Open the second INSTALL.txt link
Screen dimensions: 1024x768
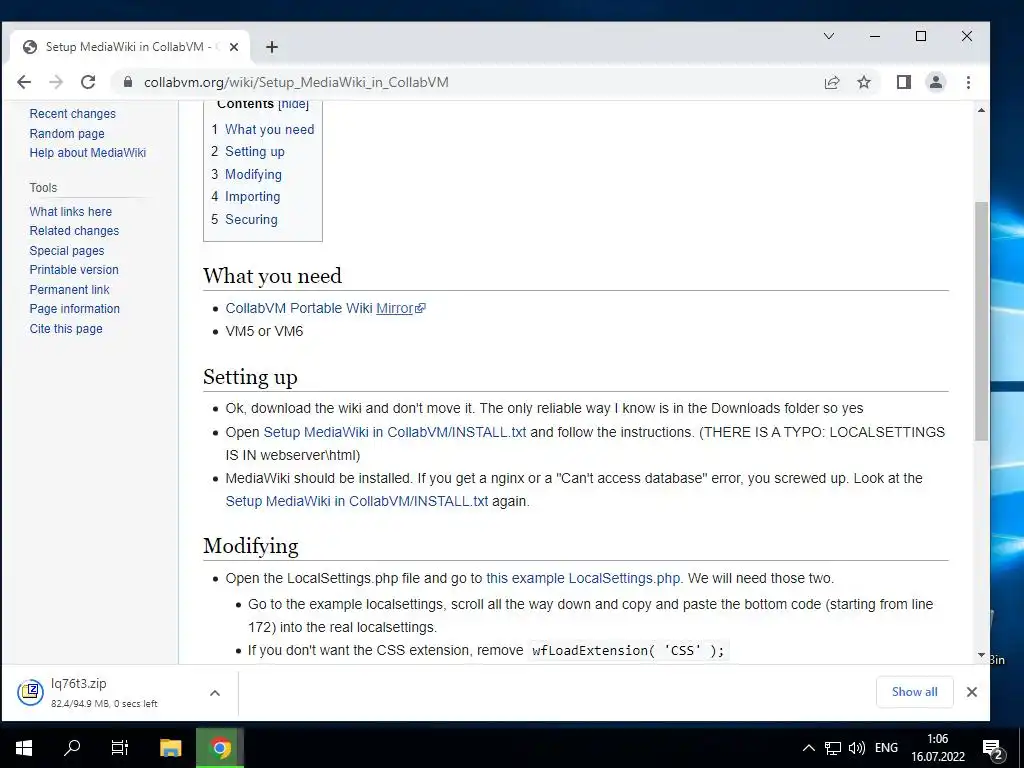357,502
